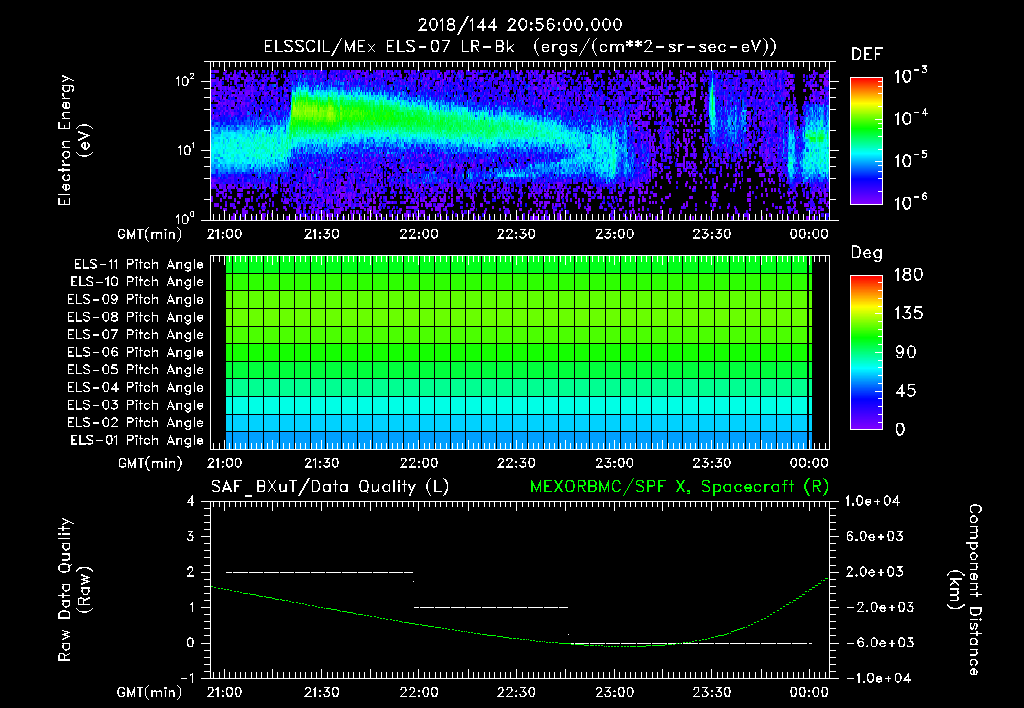The image size is (1024, 708).
Task: Click the Component Distance axis label
Action: (965, 590)
